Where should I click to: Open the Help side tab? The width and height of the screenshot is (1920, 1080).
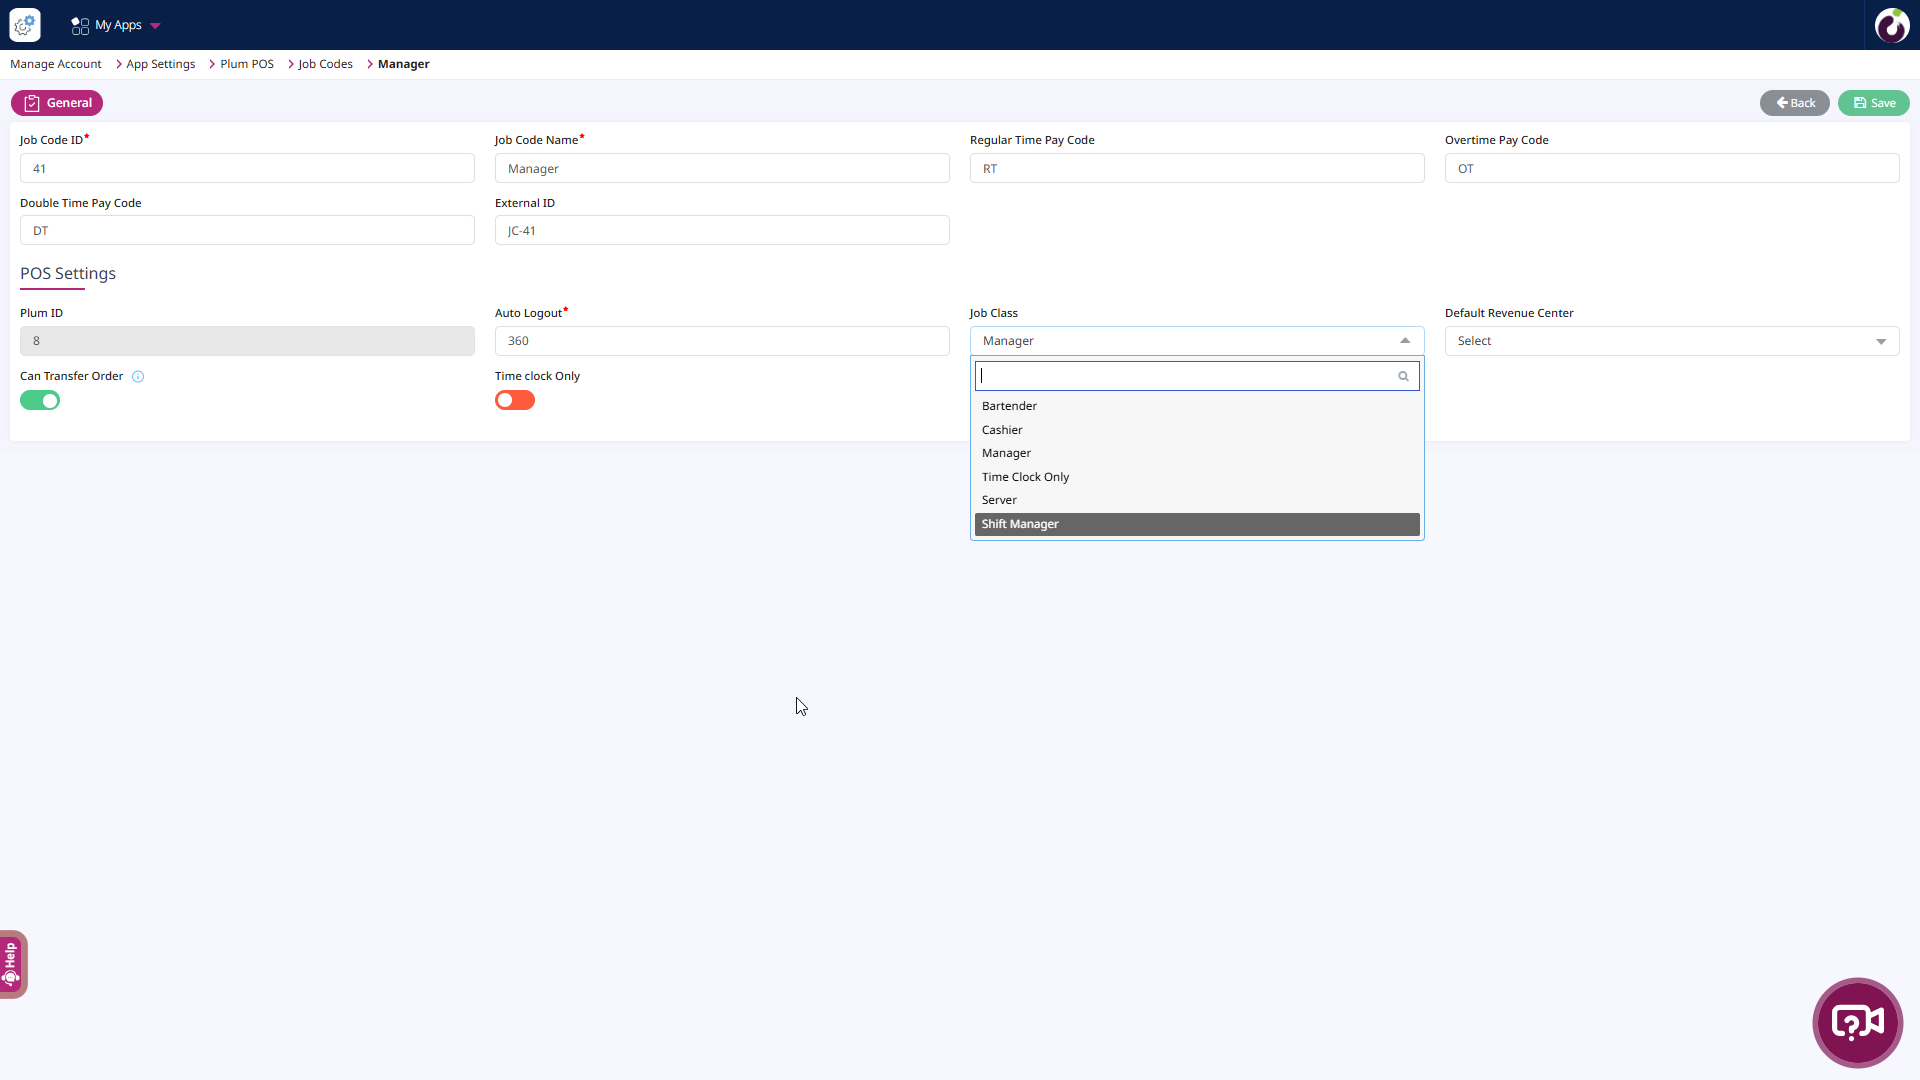pyautogui.click(x=12, y=964)
